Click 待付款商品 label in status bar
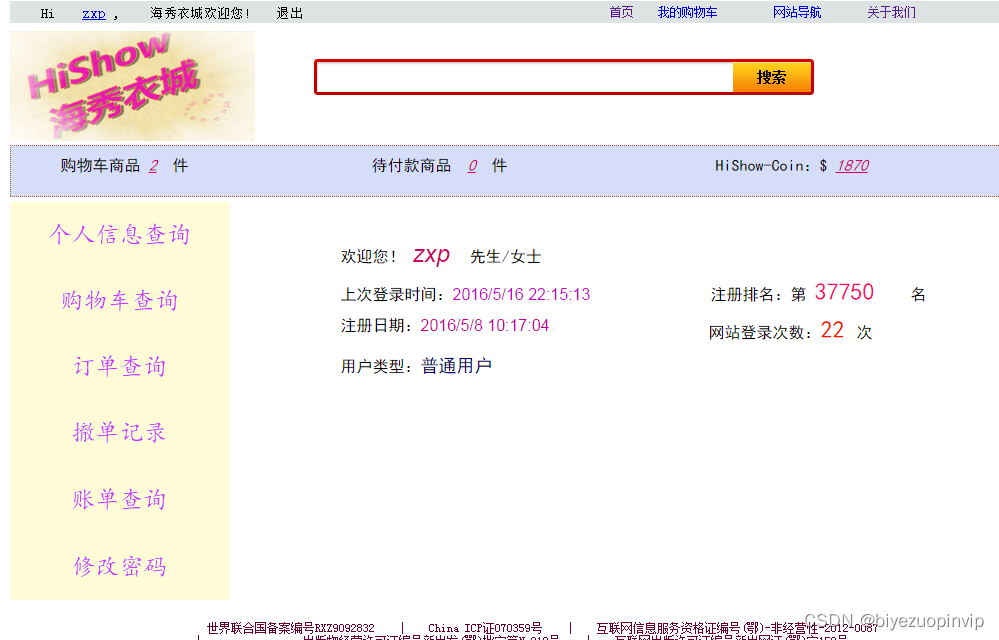The image size is (999, 640). coord(412,166)
